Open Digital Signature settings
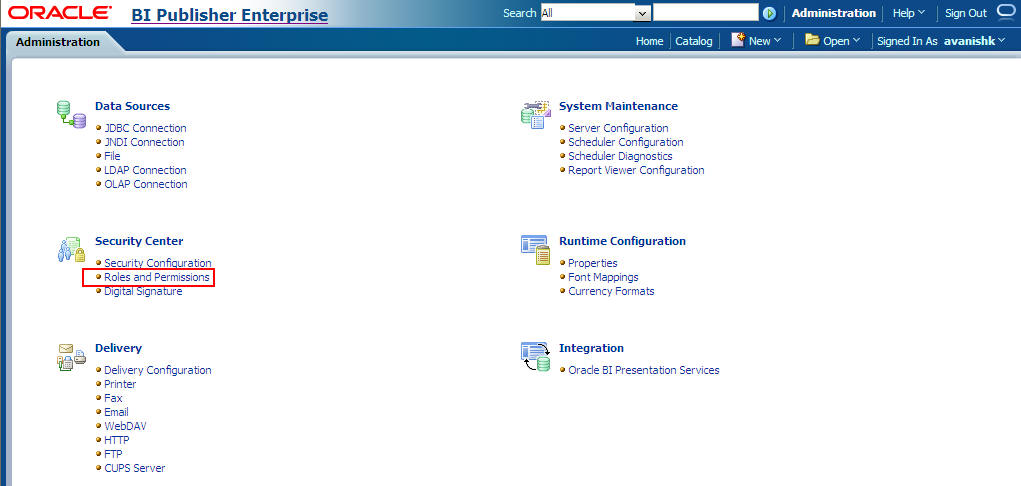This screenshot has height=486, width=1021. [x=143, y=291]
